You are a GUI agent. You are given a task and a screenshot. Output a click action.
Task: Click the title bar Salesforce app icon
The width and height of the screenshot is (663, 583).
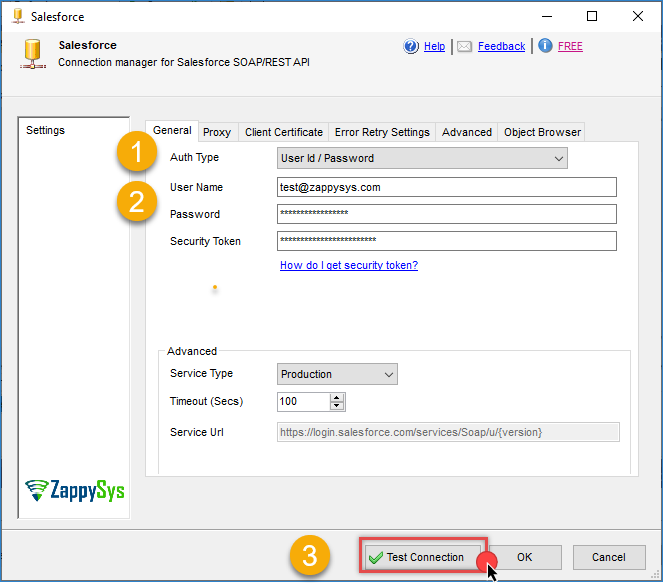[x=18, y=16]
